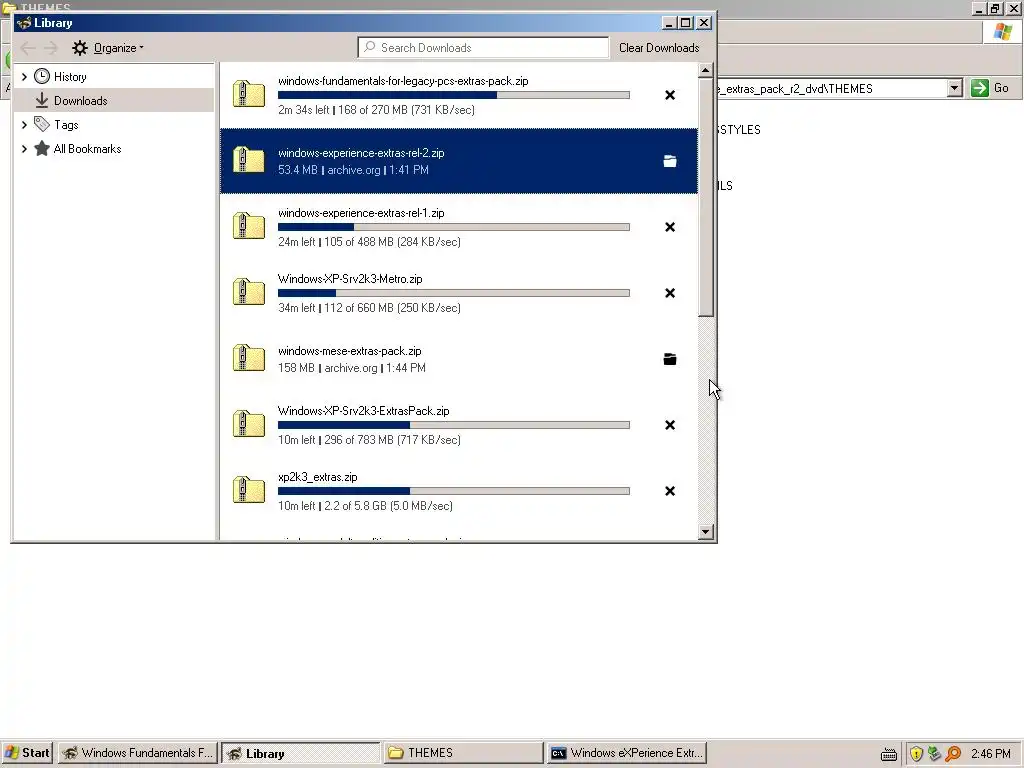Cancel the xp2k3_extras.zip download
1024x768 pixels.
670,491
